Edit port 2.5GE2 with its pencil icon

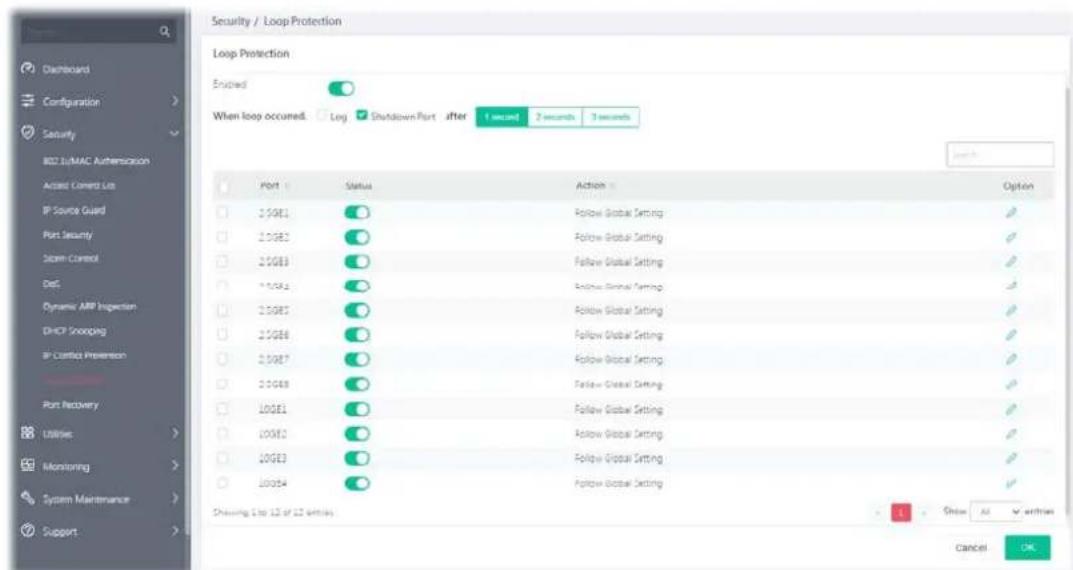(x=1011, y=237)
